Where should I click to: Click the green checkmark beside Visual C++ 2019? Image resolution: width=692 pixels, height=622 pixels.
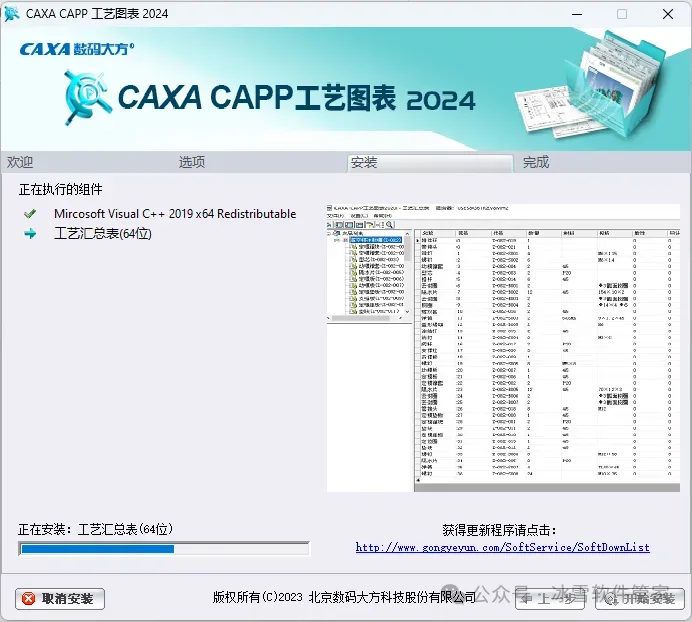[x=30, y=214]
